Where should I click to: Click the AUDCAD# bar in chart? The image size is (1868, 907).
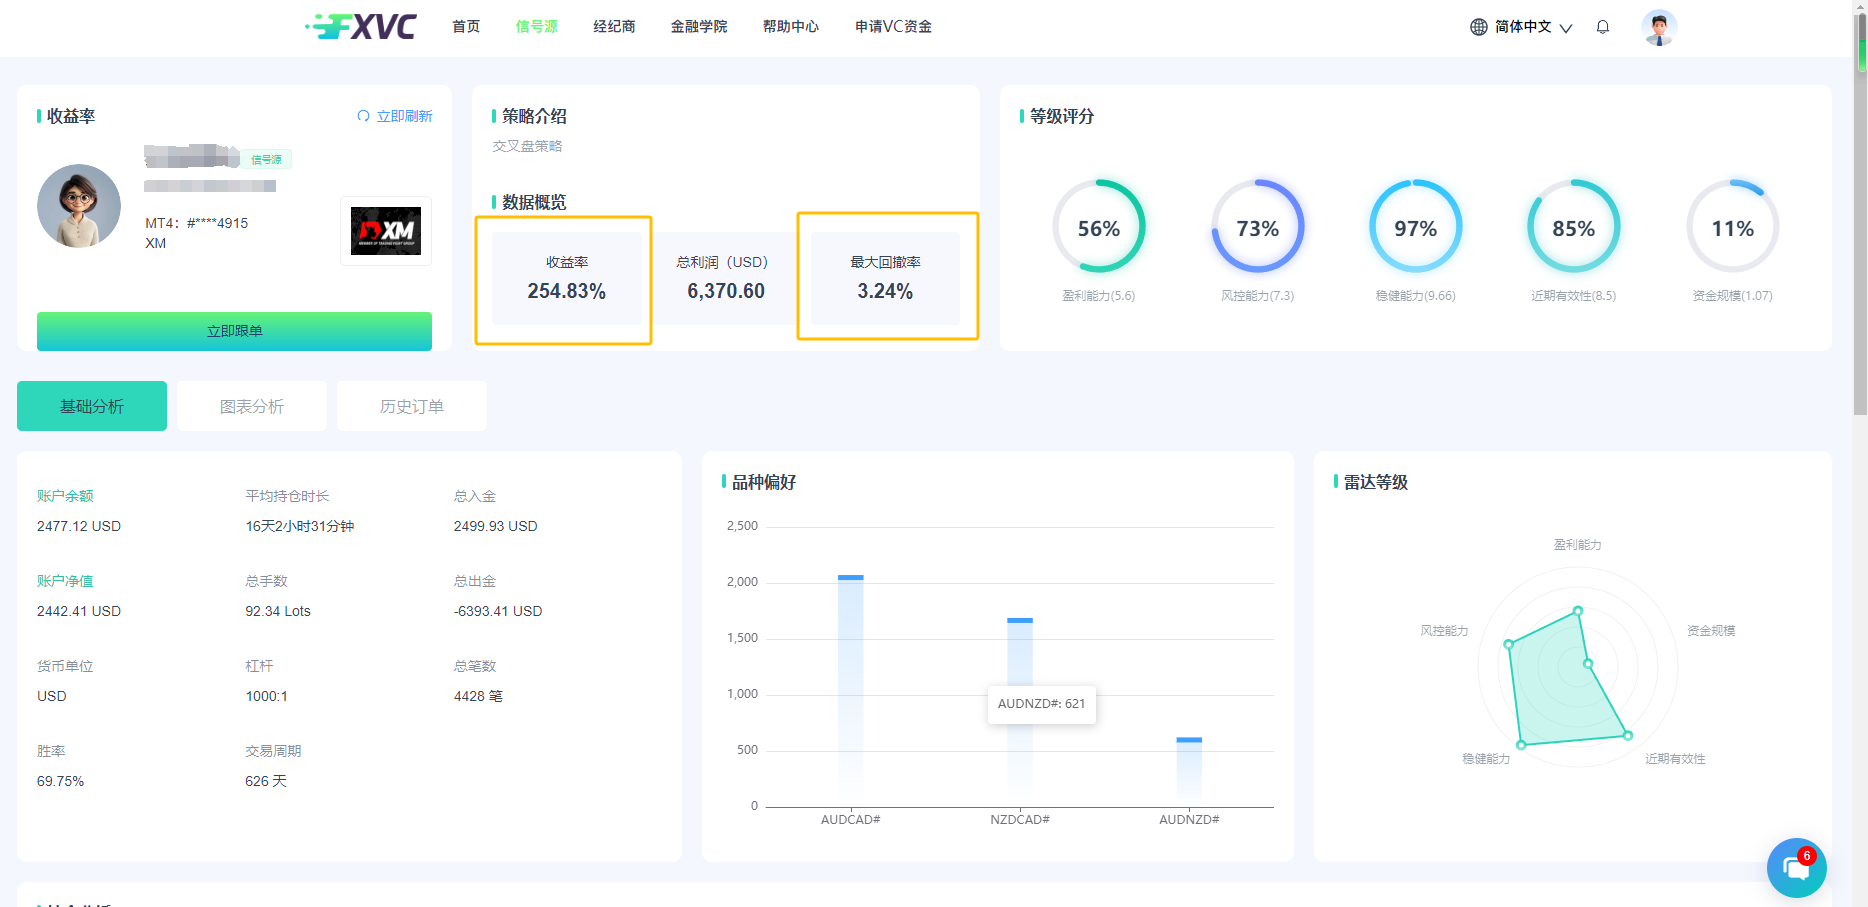pos(851,690)
